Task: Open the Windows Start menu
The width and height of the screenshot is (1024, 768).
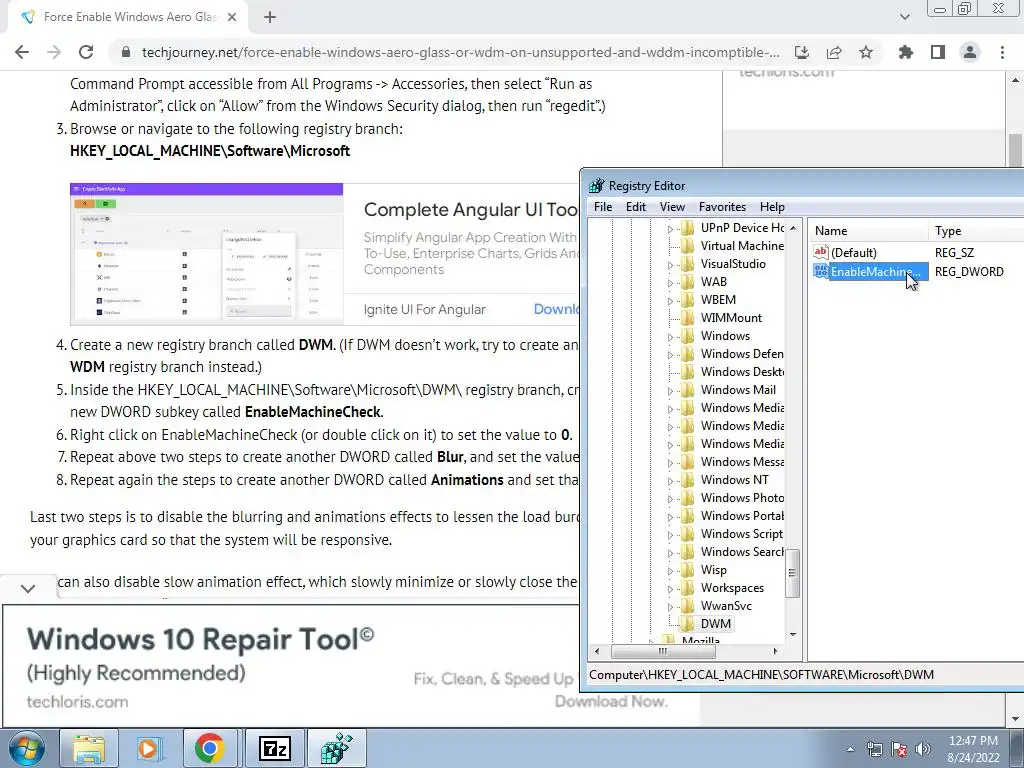Action: pyautogui.click(x=26, y=748)
